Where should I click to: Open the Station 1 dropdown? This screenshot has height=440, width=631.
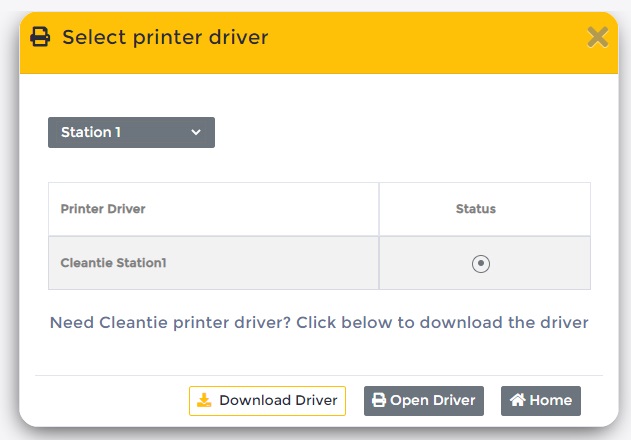point(131,132)
